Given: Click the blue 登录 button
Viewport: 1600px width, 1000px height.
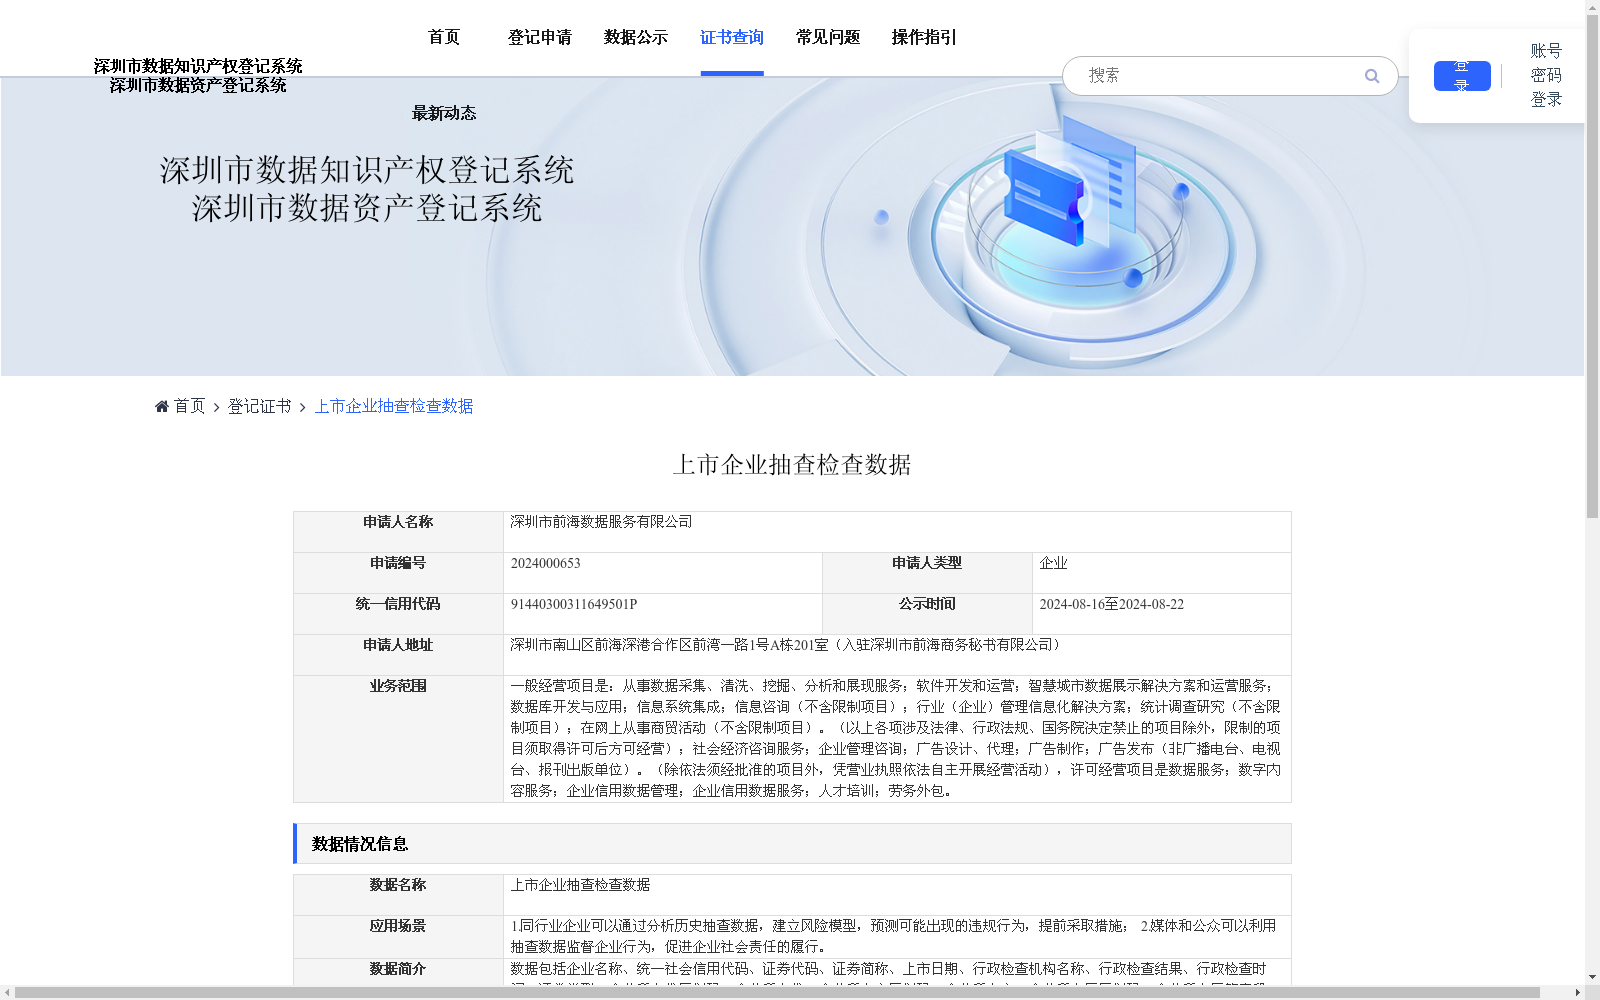Looking at the screenshot, I should [1462, 76].
